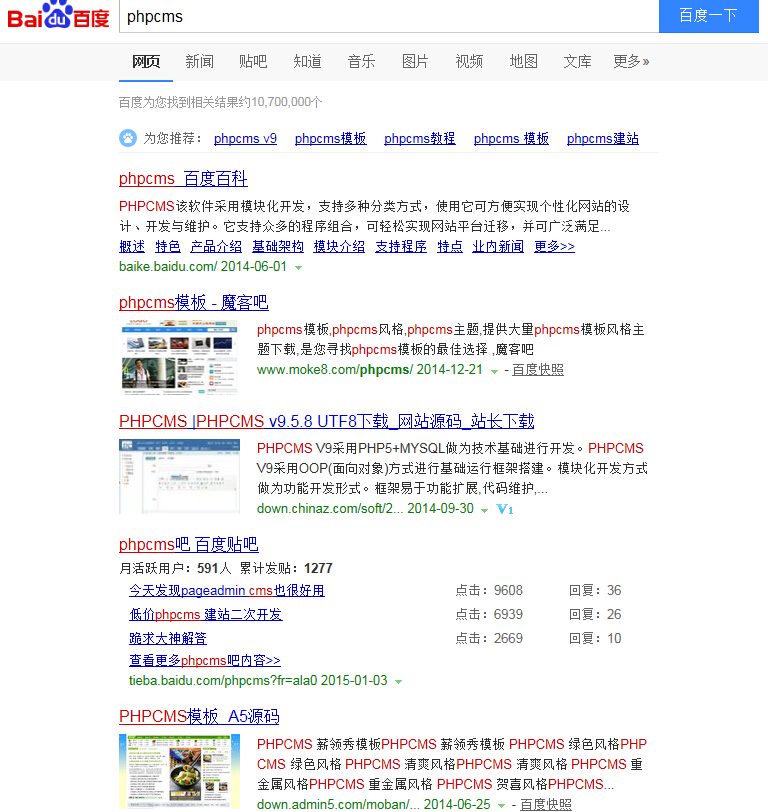
Task: Switch to the 新闻 tab
Action: pyautogui.click(x=199, y=62)
